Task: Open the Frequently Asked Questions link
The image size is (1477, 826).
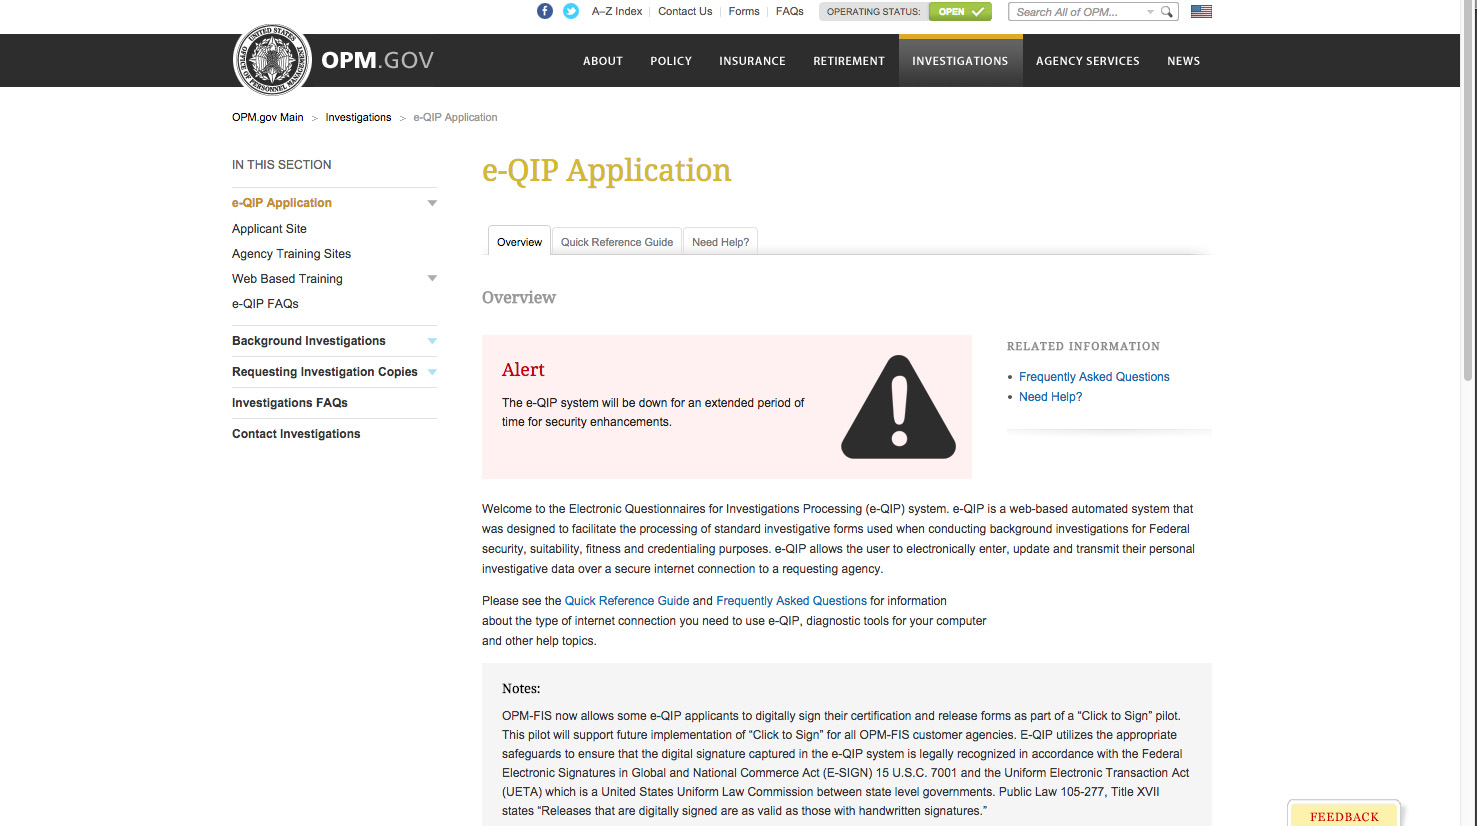Action: (x=1094, y=376)
